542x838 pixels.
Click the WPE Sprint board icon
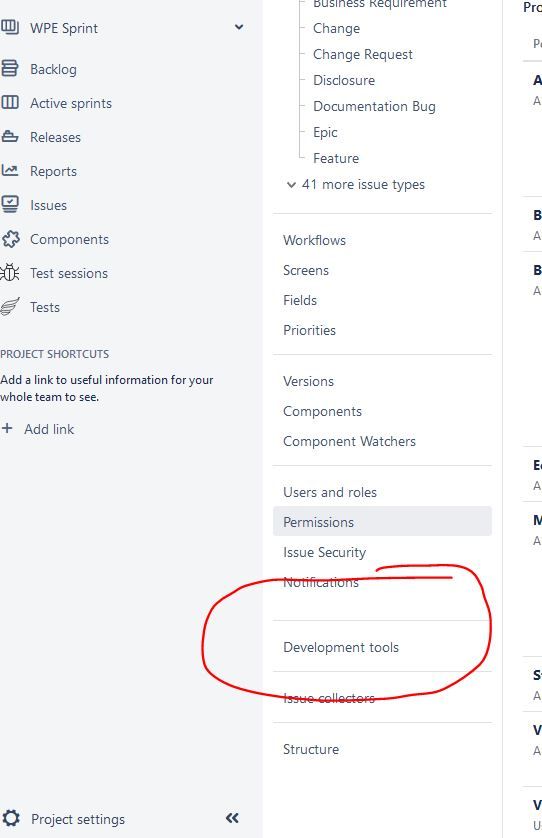tap(10, 27)
